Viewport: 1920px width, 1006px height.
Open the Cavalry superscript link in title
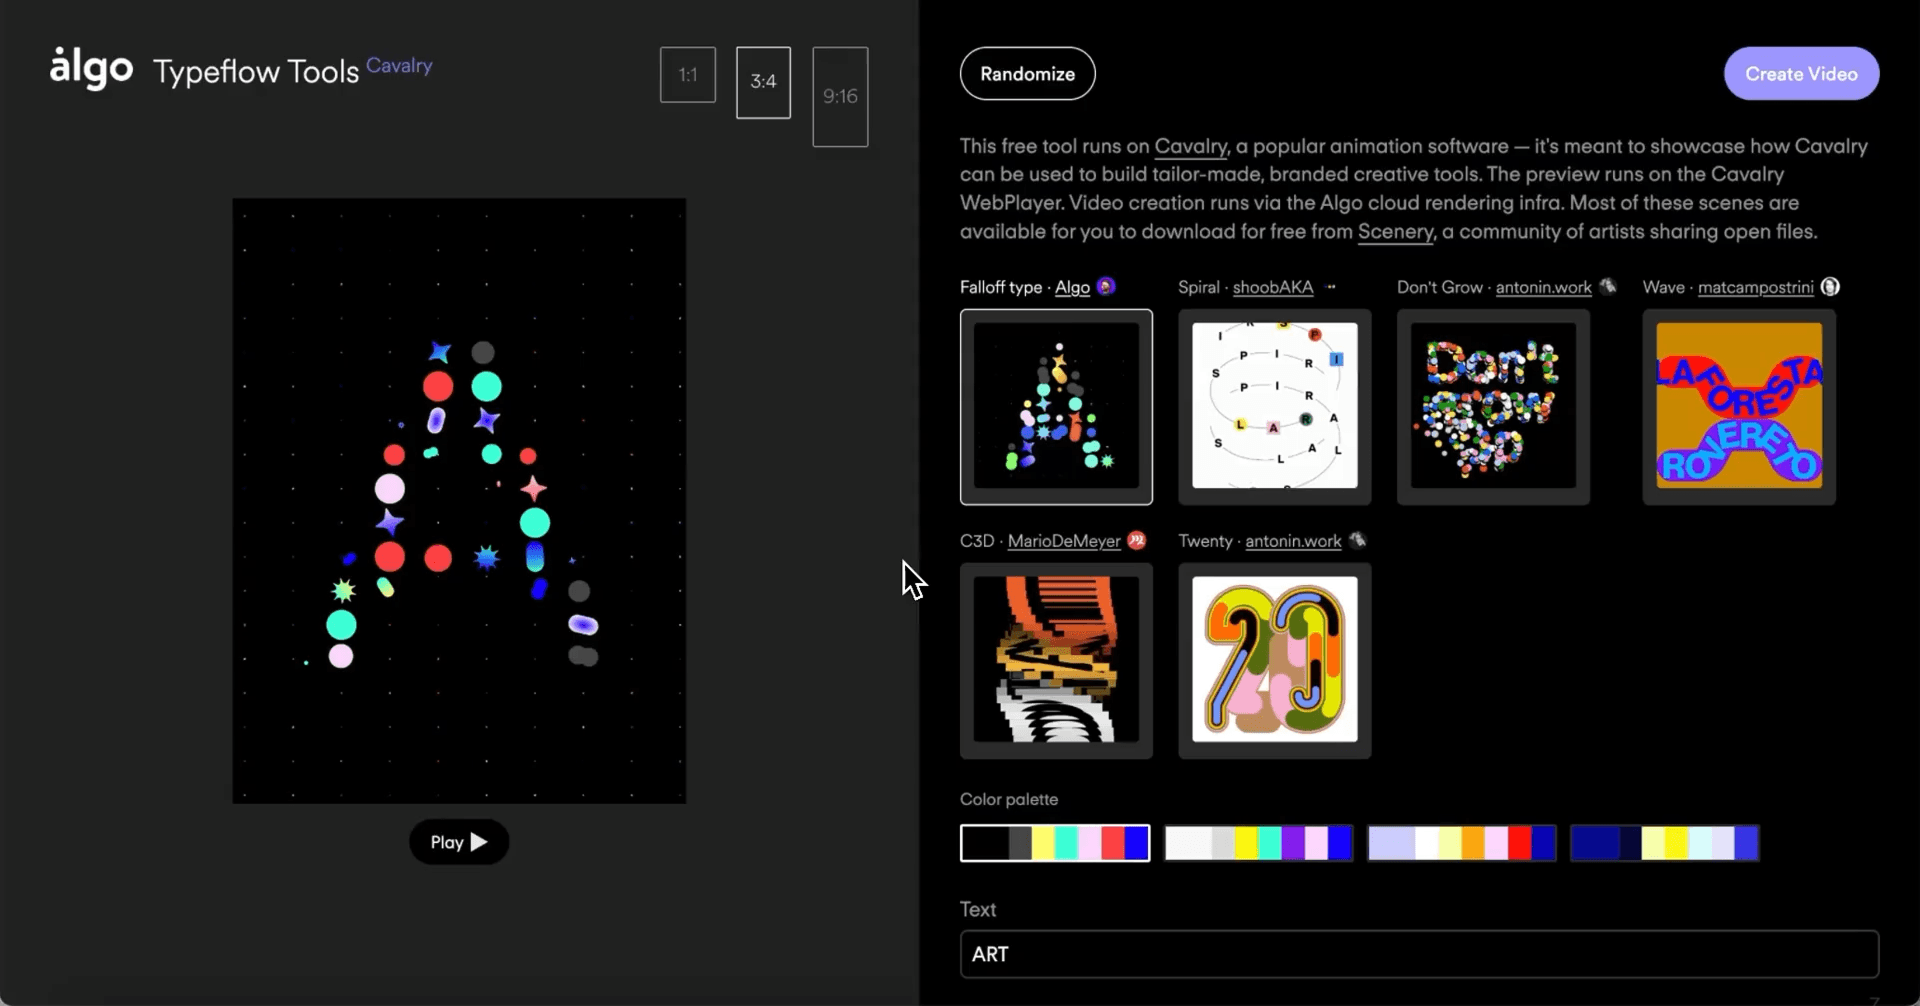399,65
